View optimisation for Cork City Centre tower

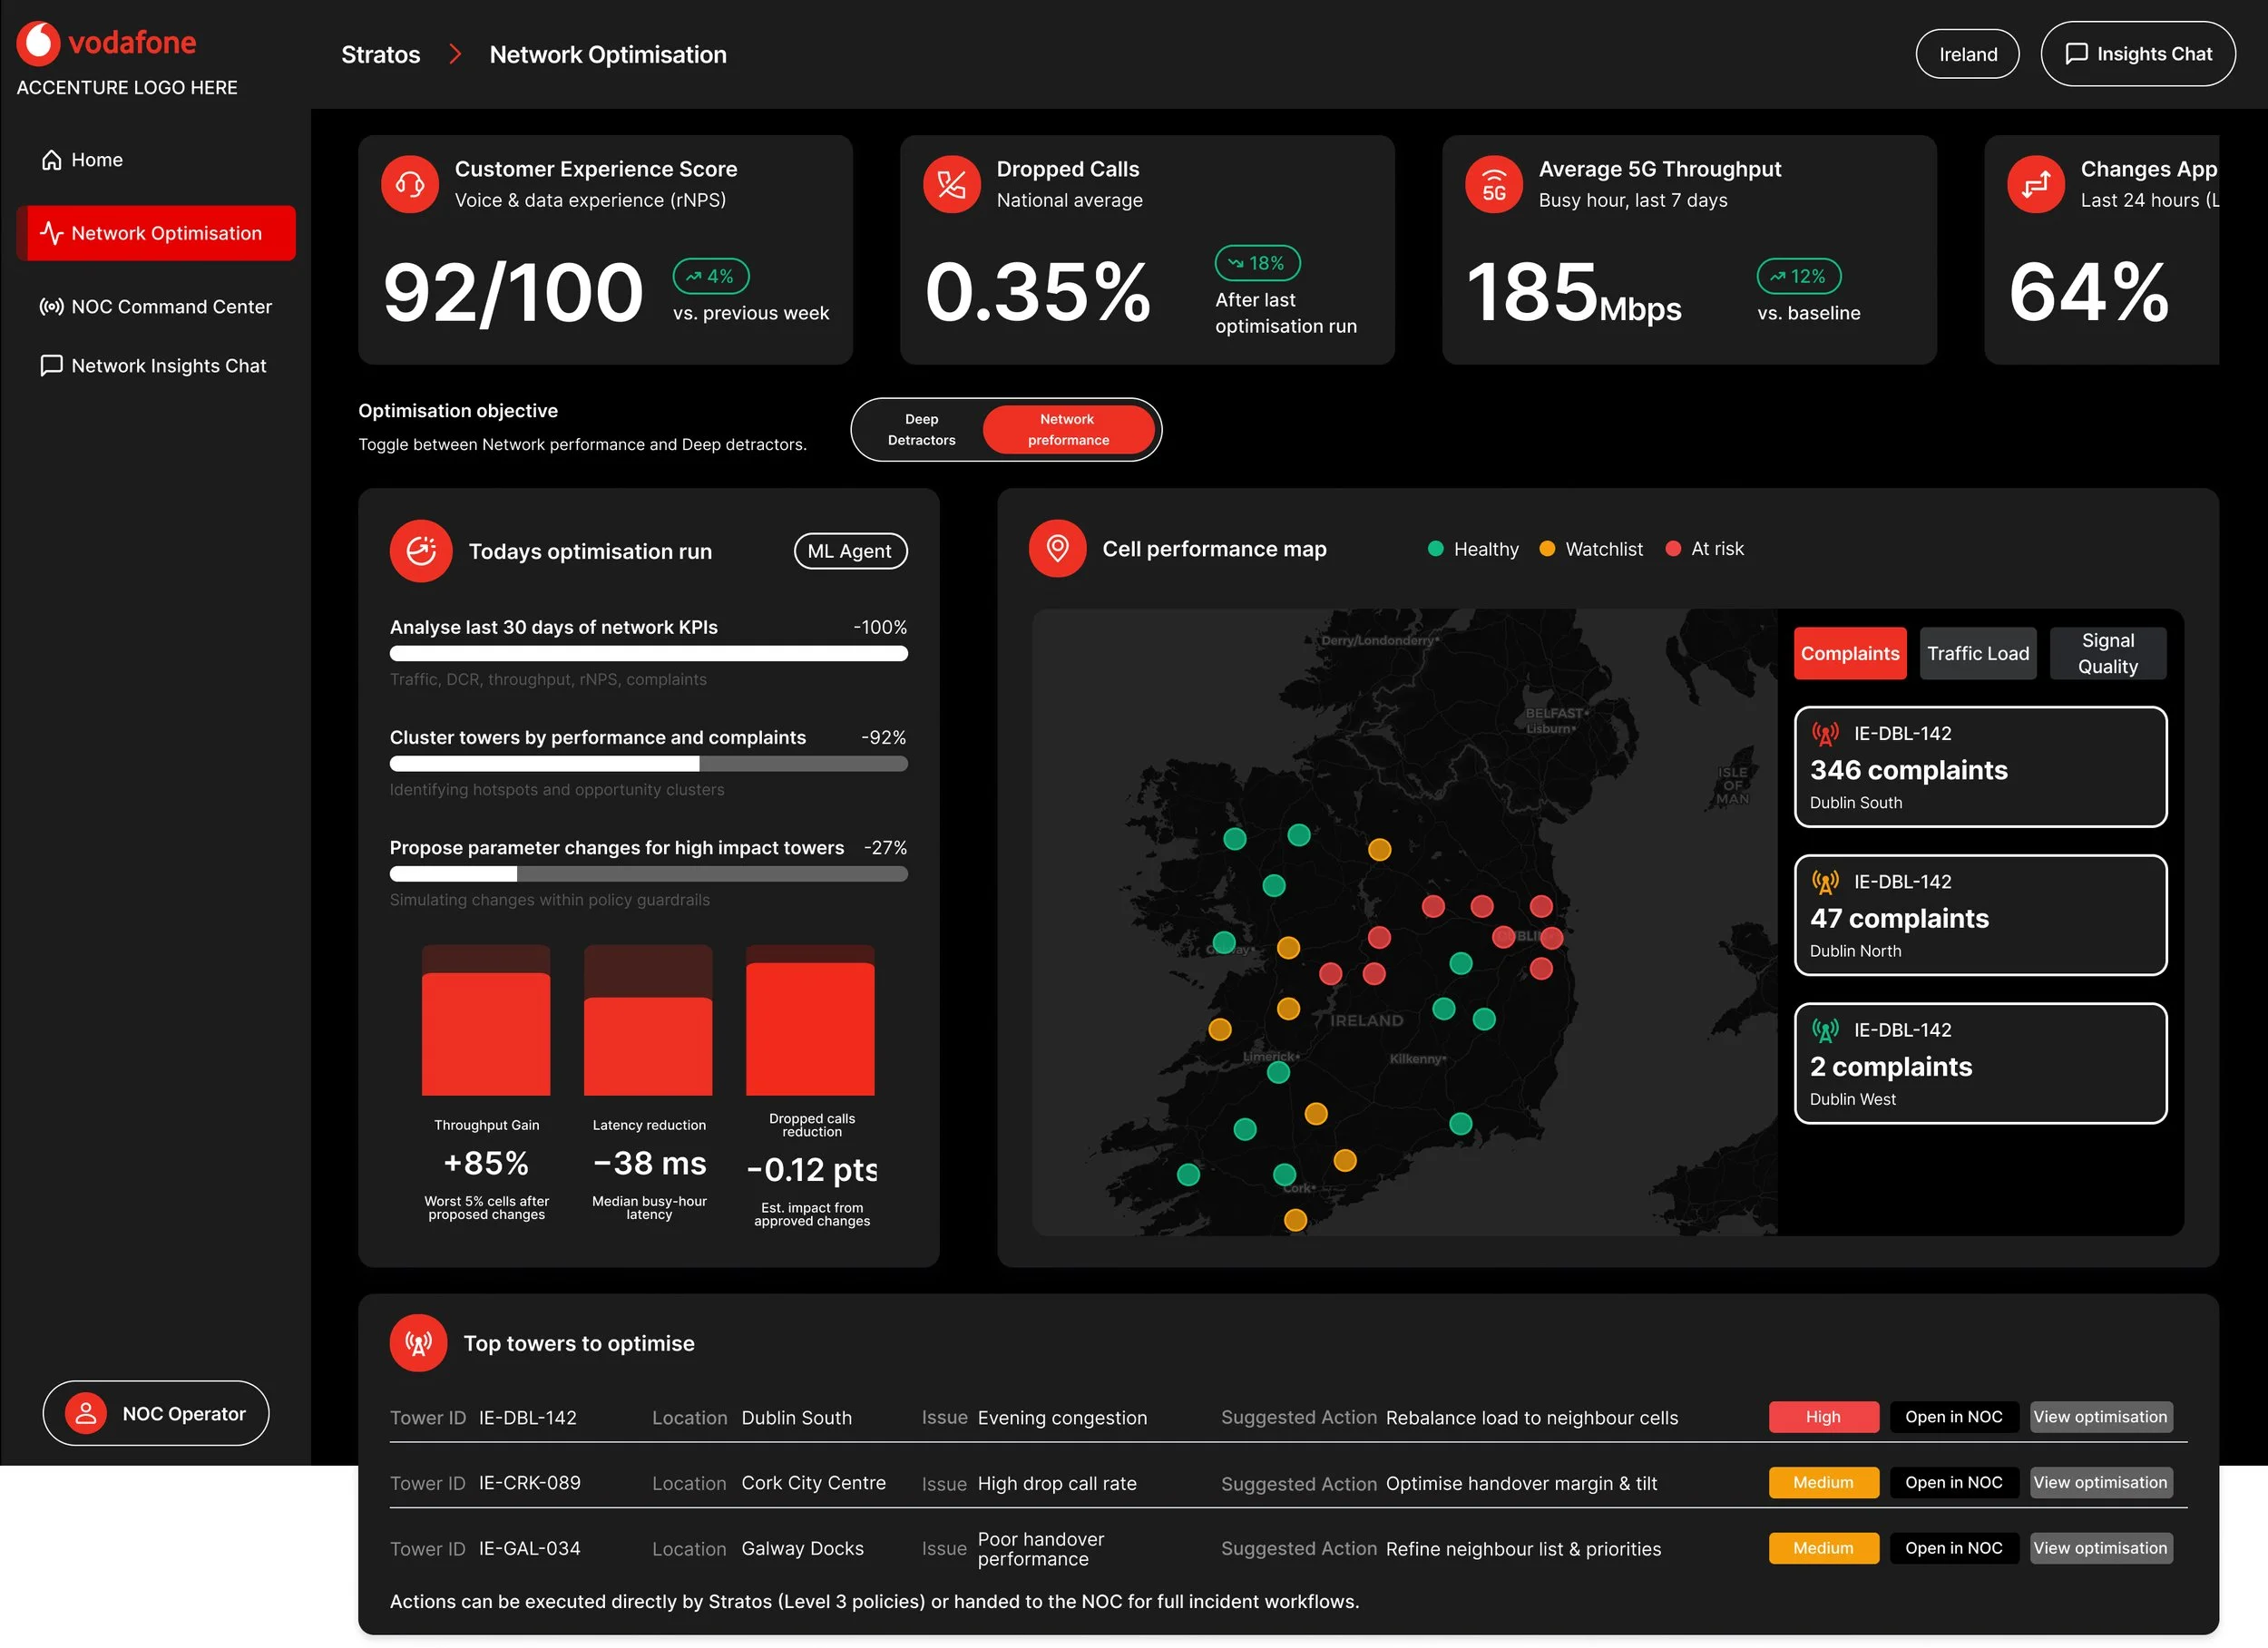2100,1483
